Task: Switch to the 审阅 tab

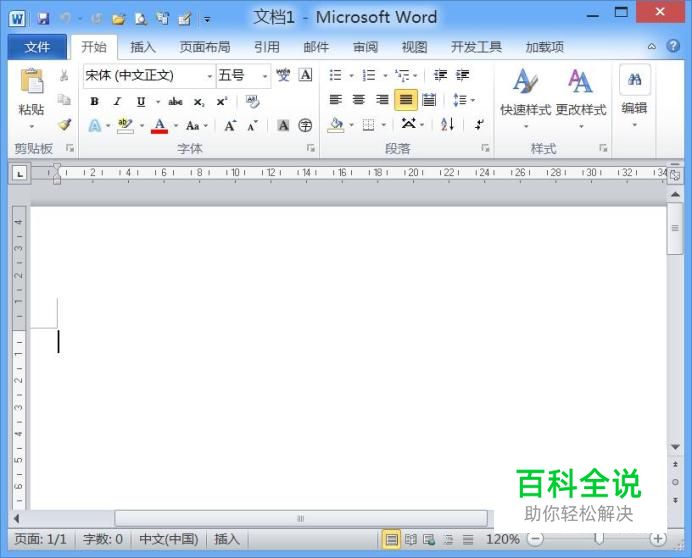Action: click(365, 47)
